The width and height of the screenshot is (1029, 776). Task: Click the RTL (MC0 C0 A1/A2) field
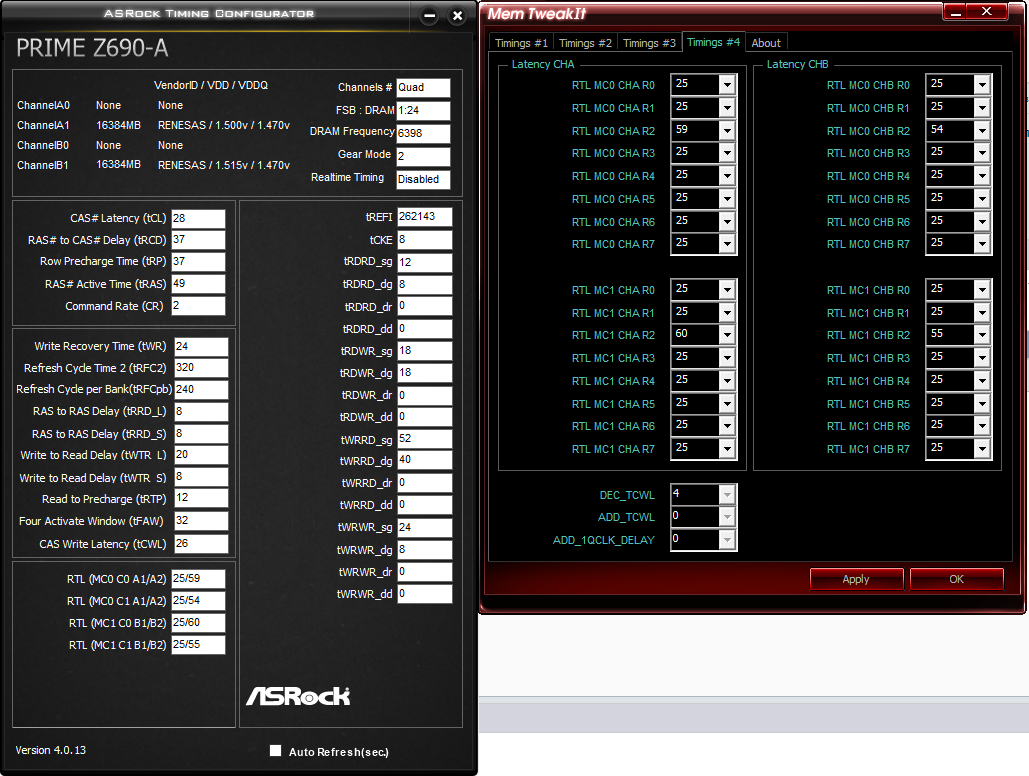click(198, 578)
